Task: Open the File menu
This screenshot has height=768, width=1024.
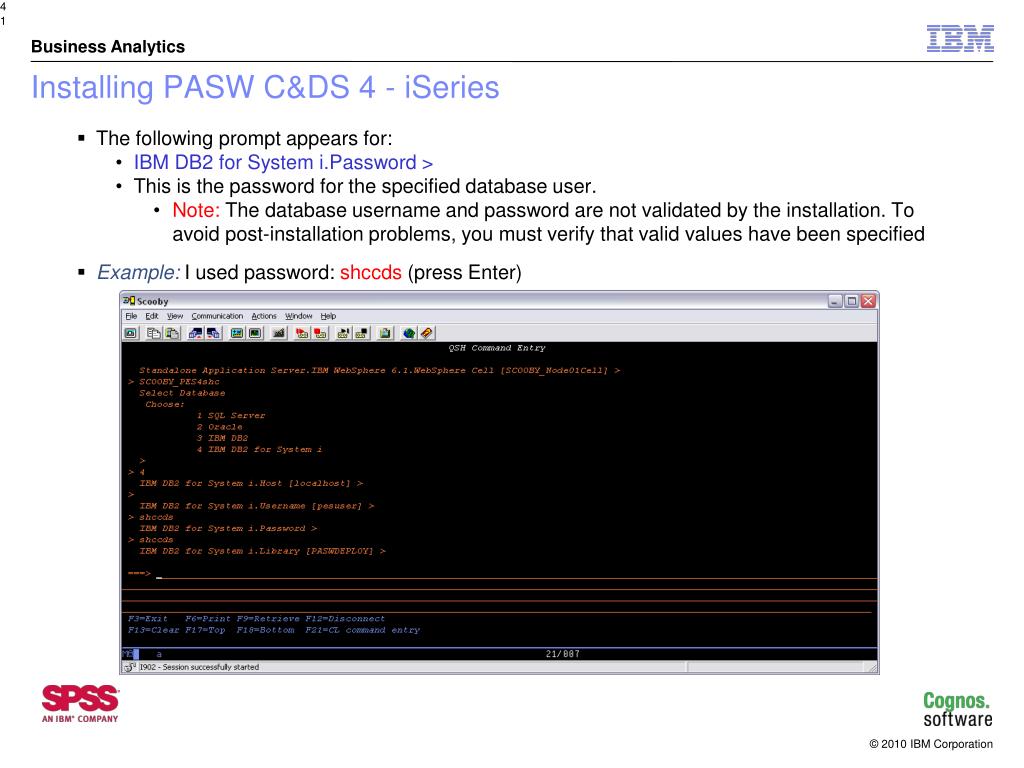Action: (x=131, y=316)
